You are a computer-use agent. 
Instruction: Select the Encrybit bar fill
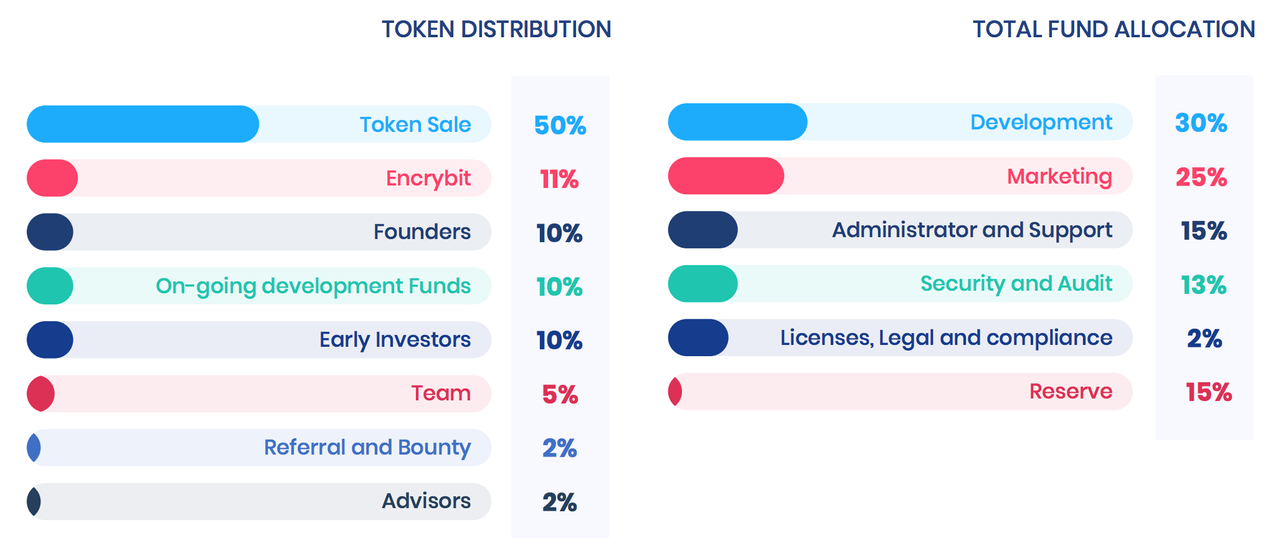tap(52, 178)
